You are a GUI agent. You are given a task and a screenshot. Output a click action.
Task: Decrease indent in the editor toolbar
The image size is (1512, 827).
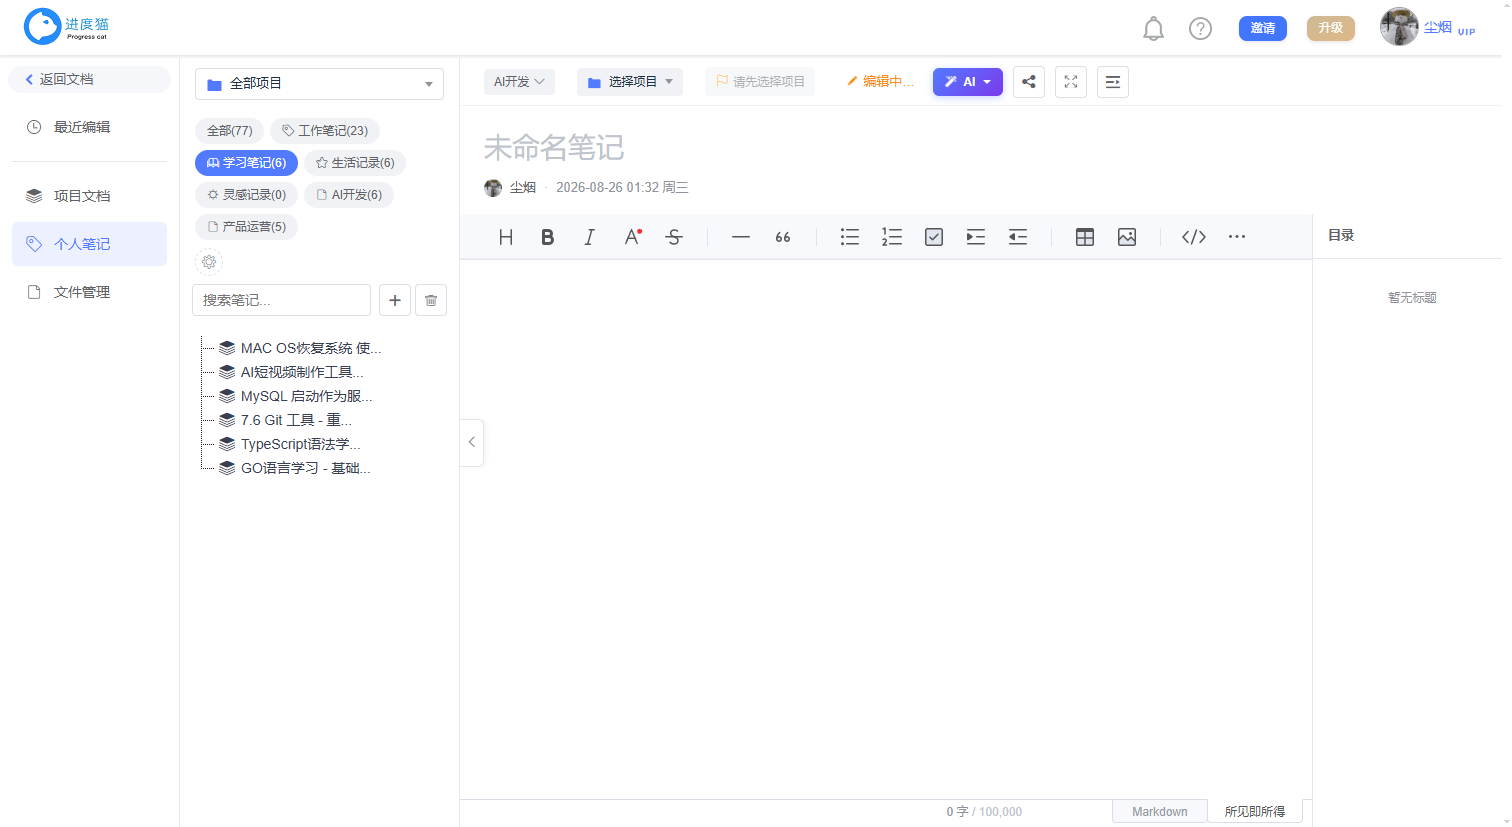(1018, 237)
